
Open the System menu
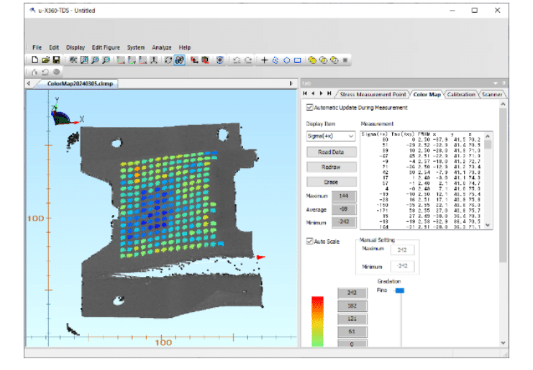coord(136,47)
